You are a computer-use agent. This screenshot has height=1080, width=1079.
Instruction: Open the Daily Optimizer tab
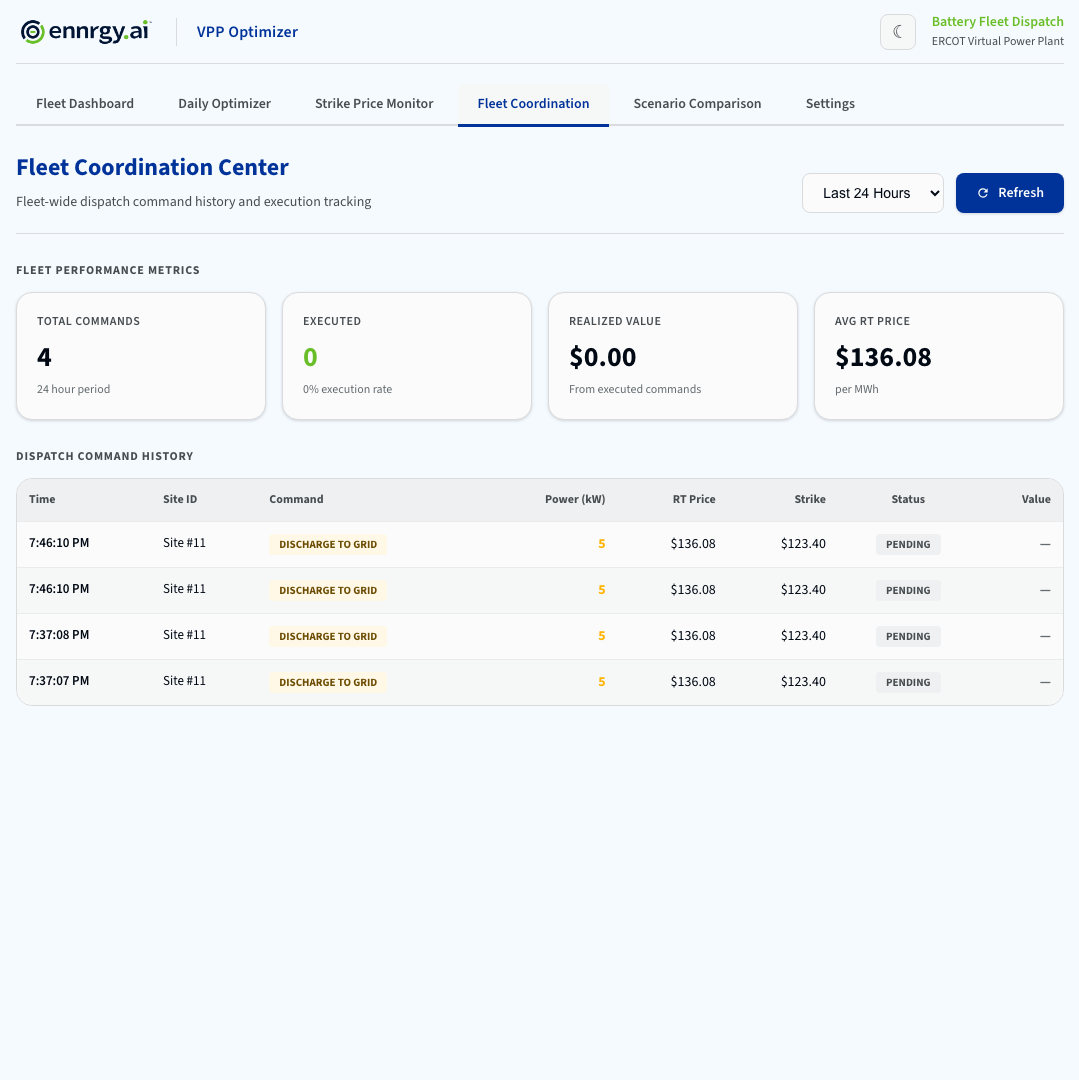click(x=224, y=104)
